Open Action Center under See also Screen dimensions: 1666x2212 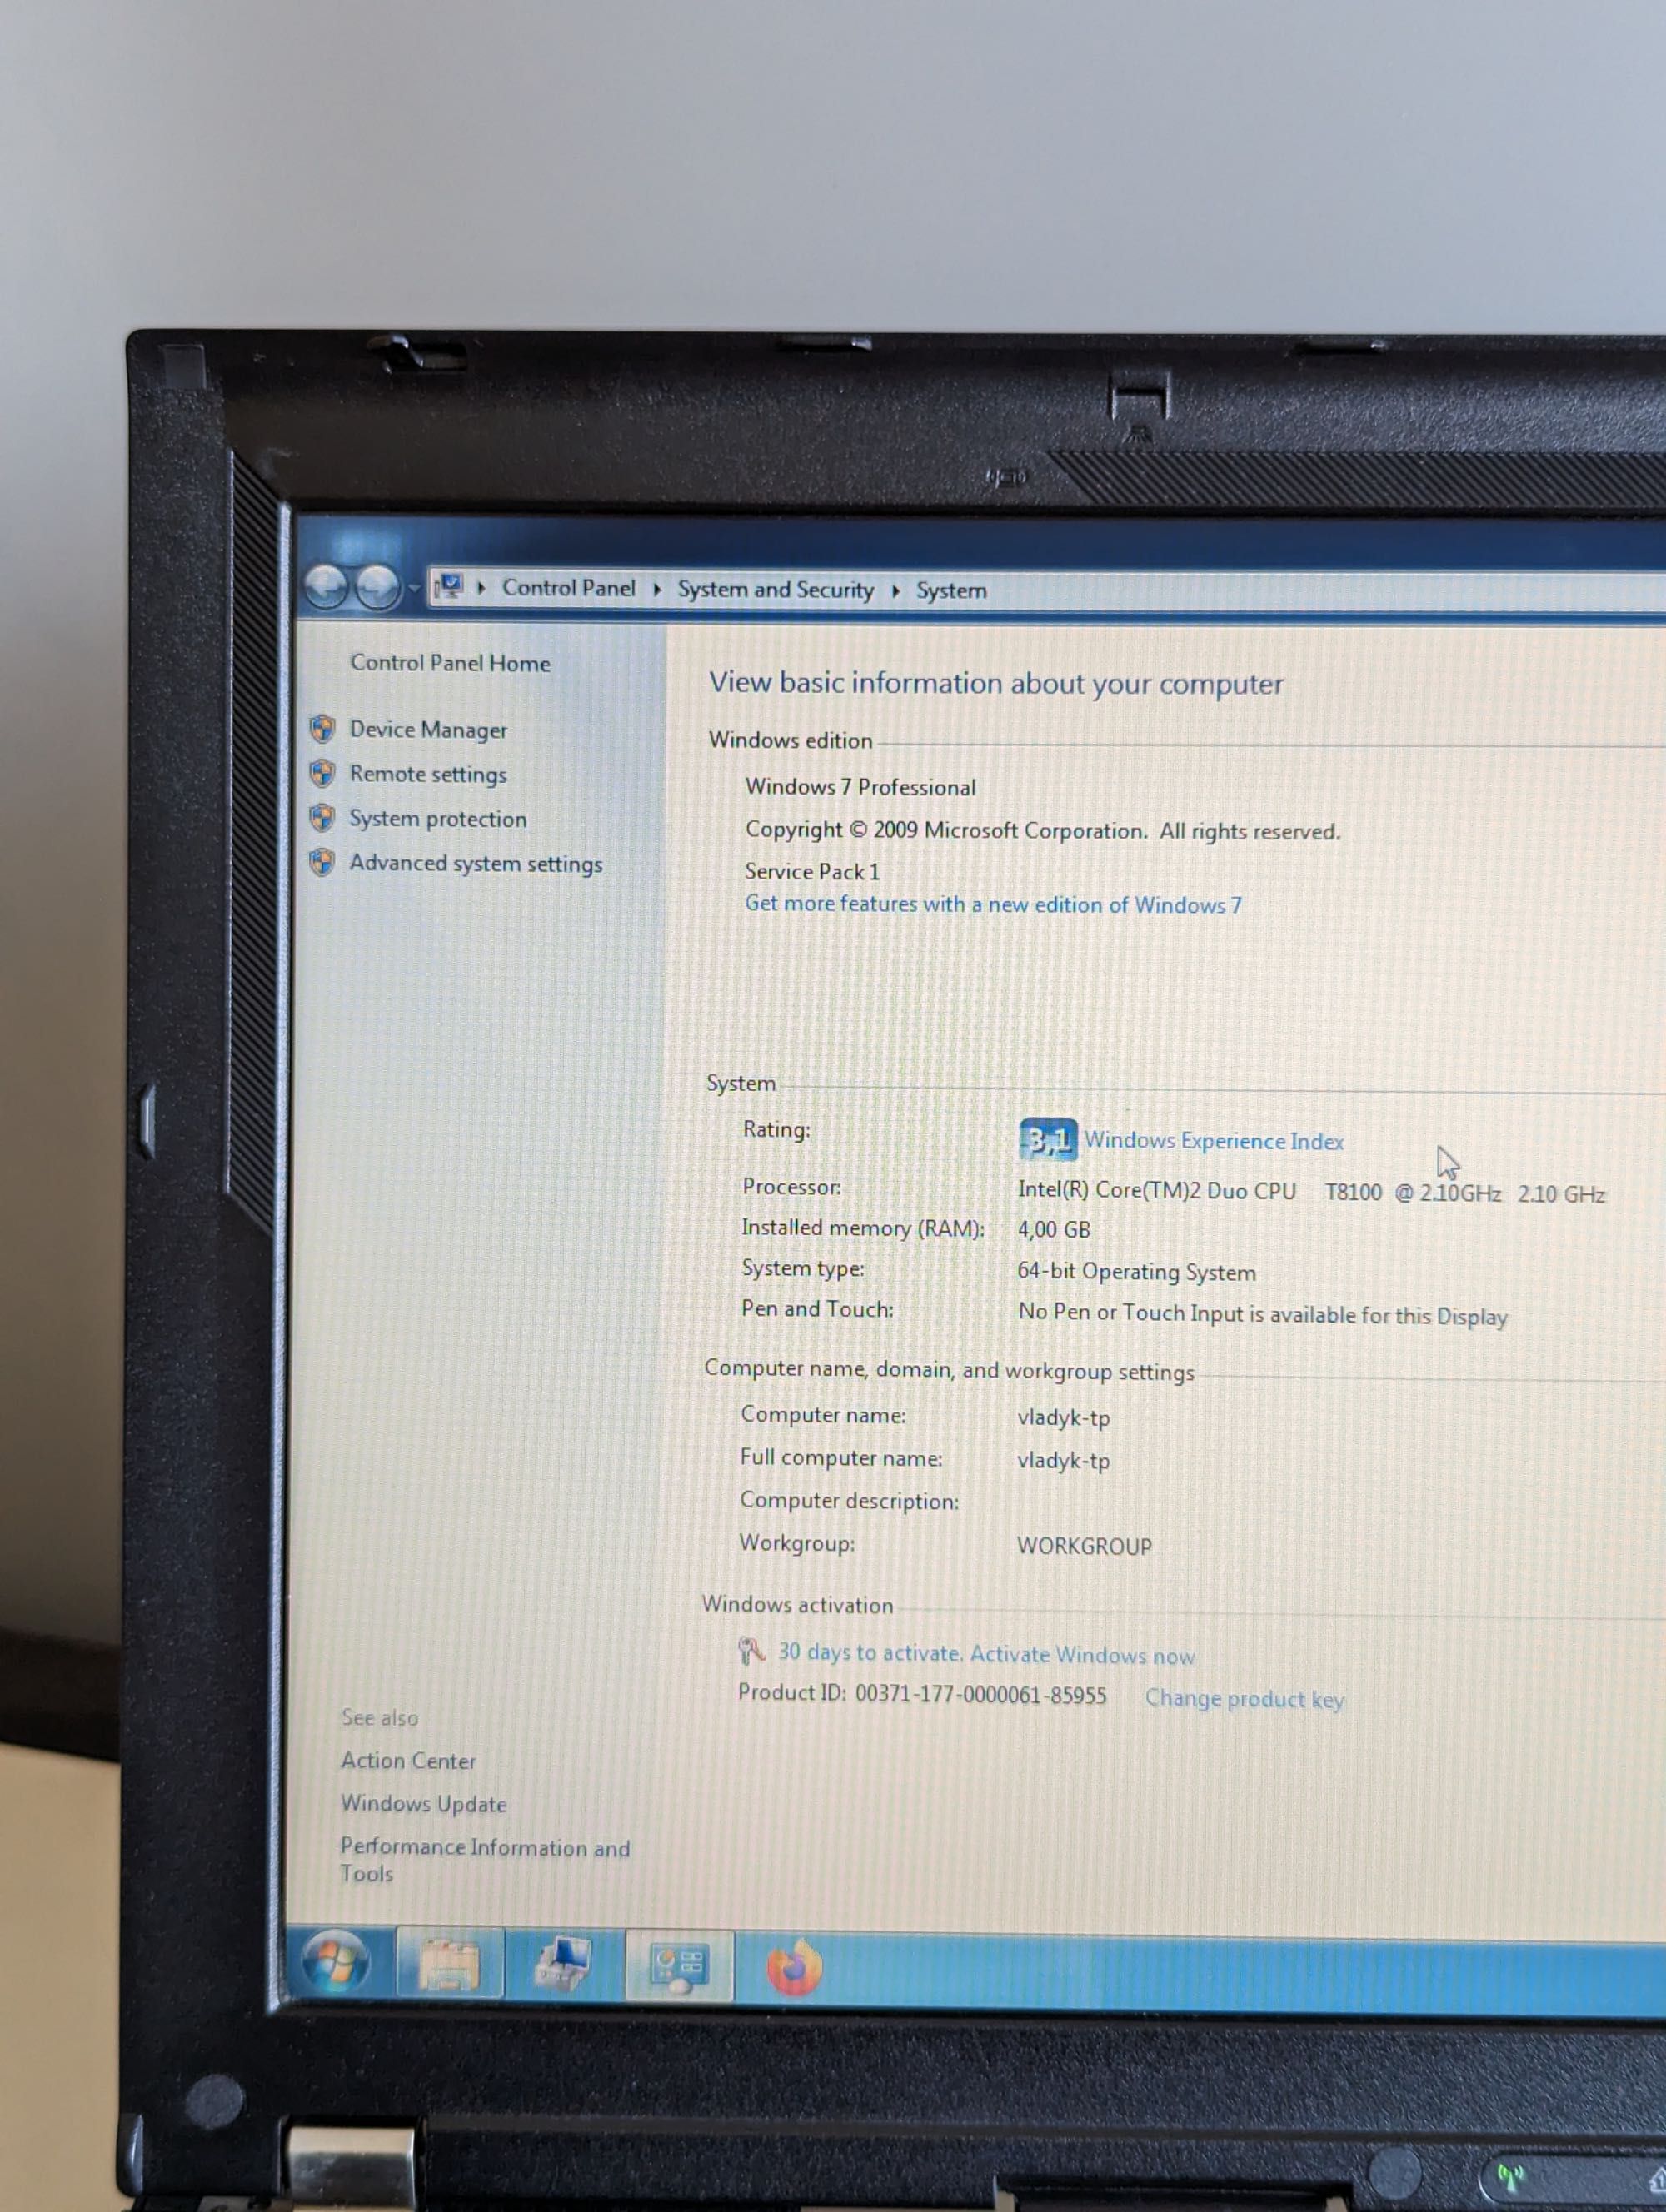point(408,1761)
